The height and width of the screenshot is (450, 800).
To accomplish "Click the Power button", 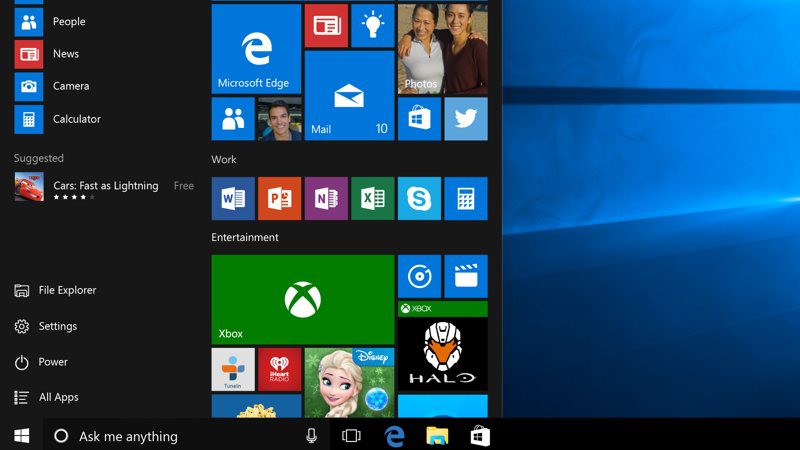I will coord(41,362).
